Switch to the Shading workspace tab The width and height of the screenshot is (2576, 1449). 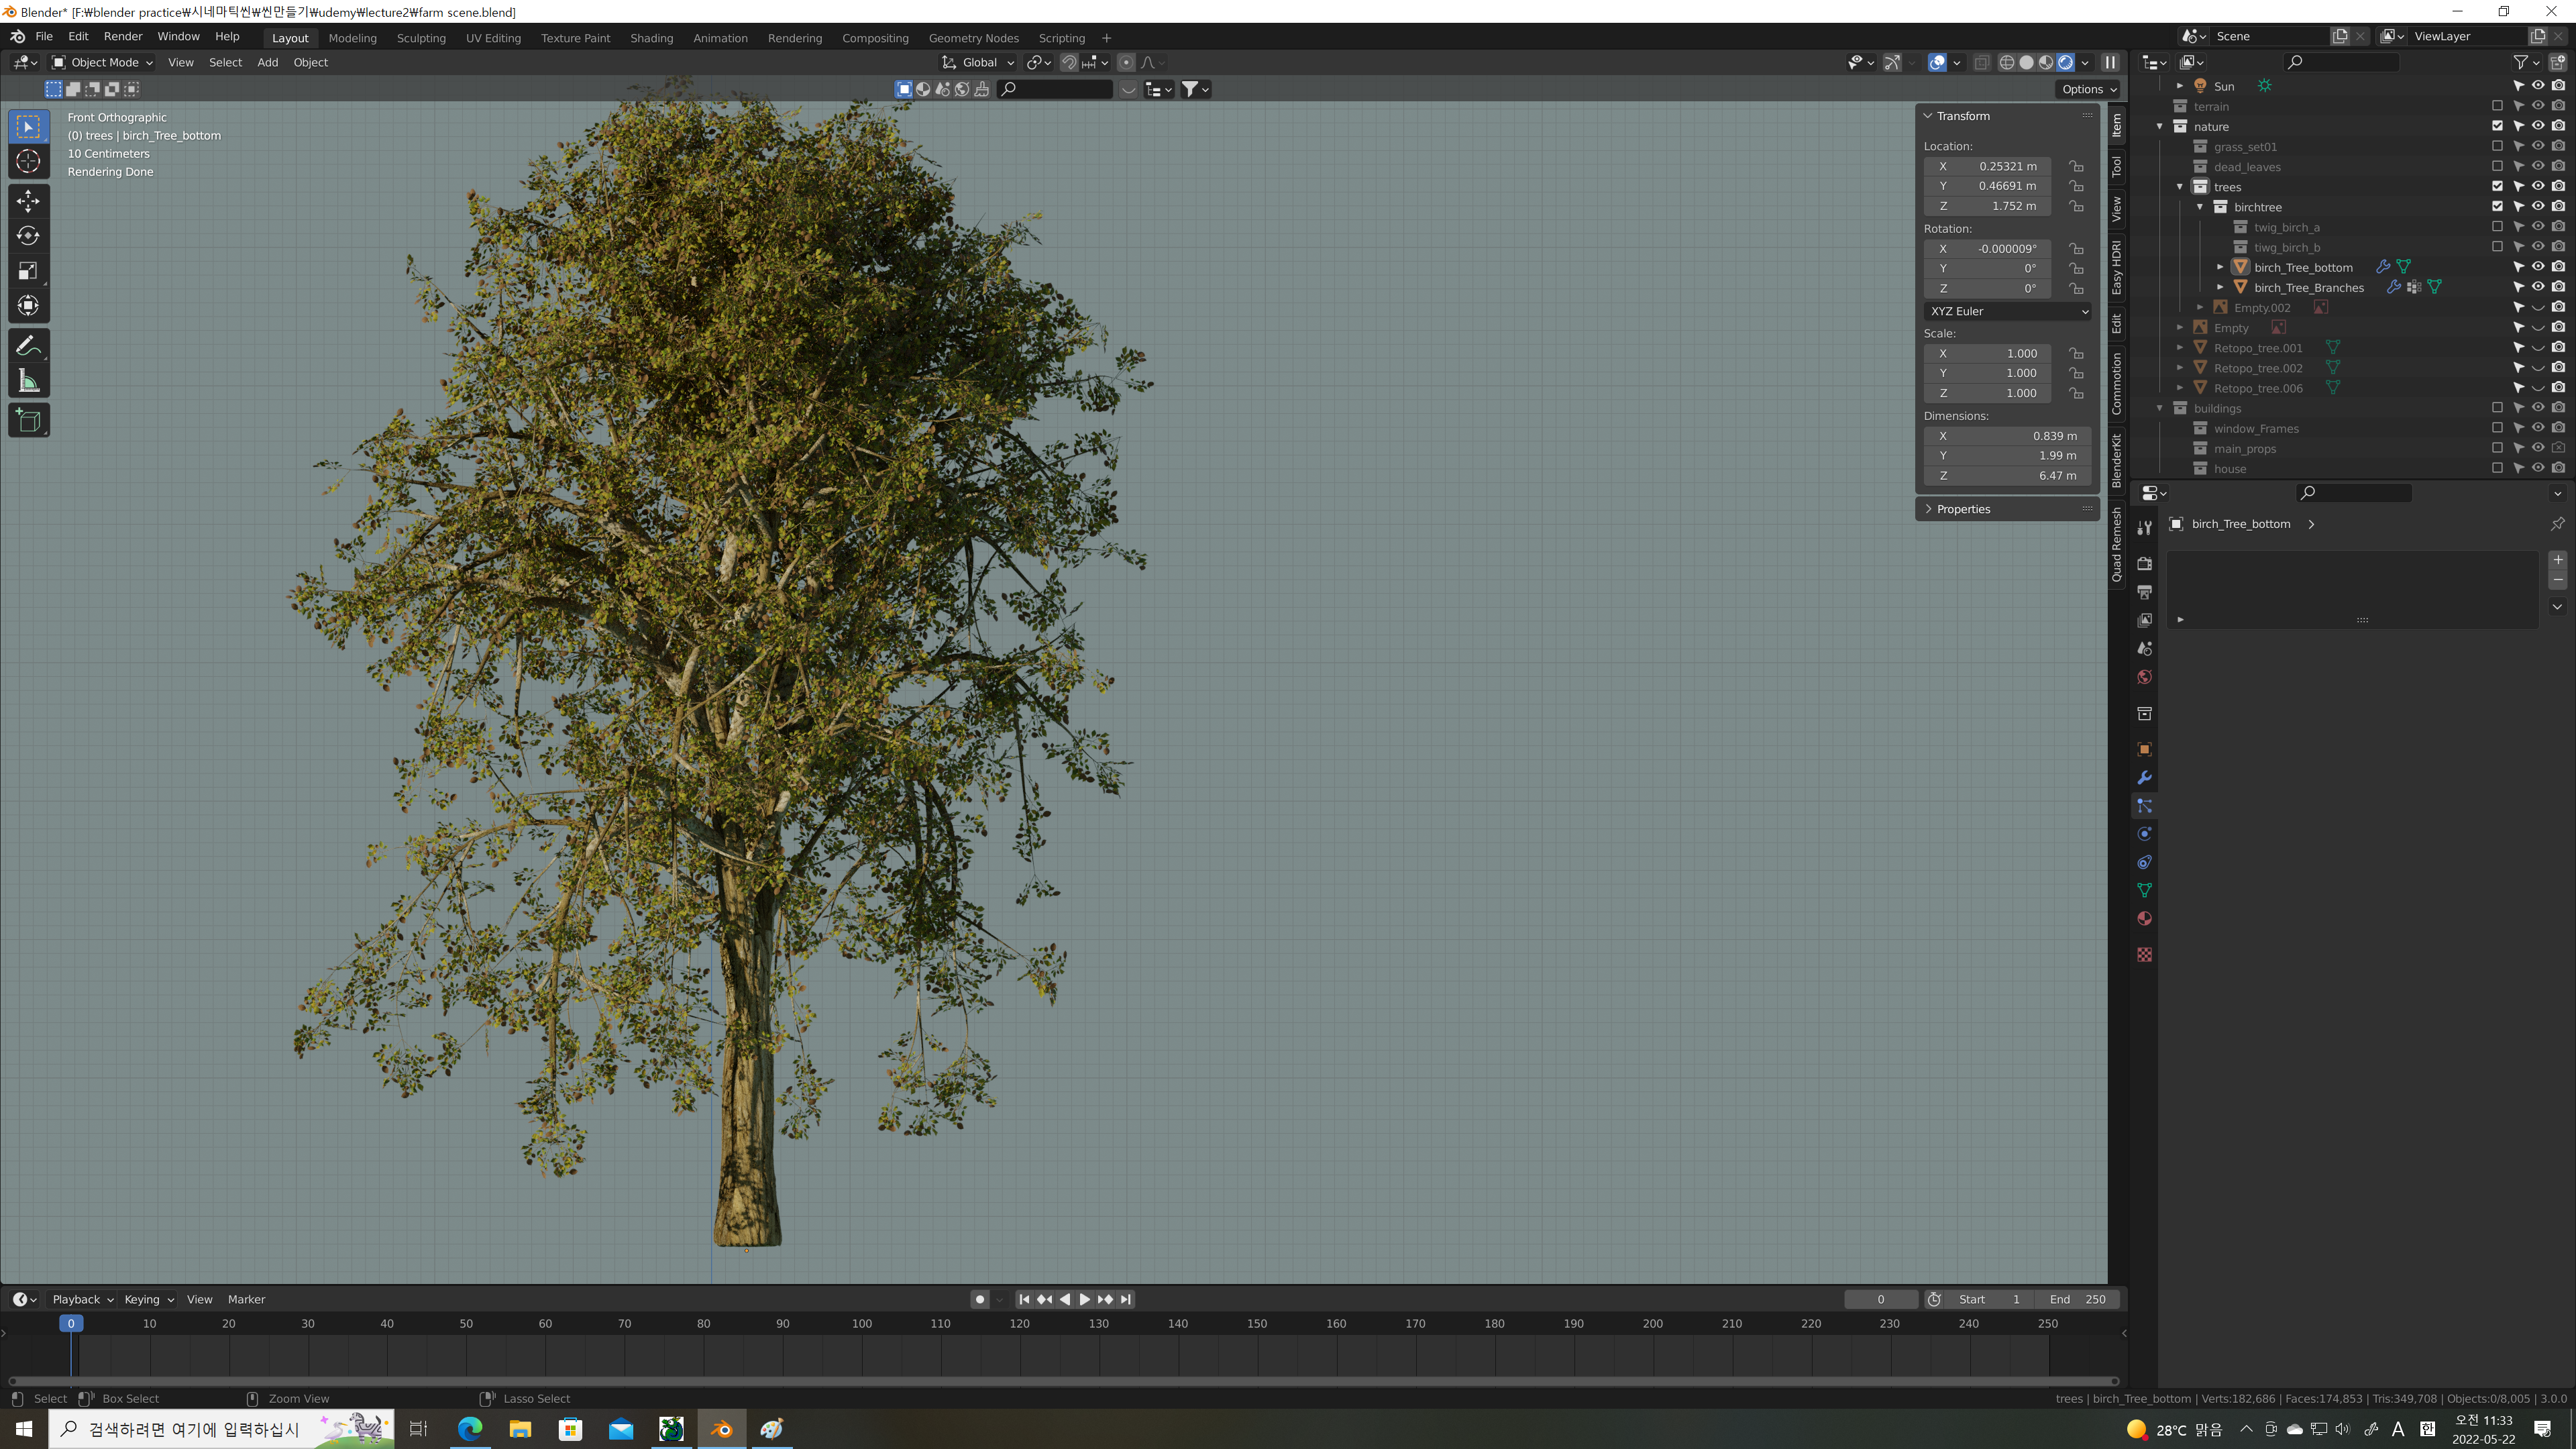[651, 38]
